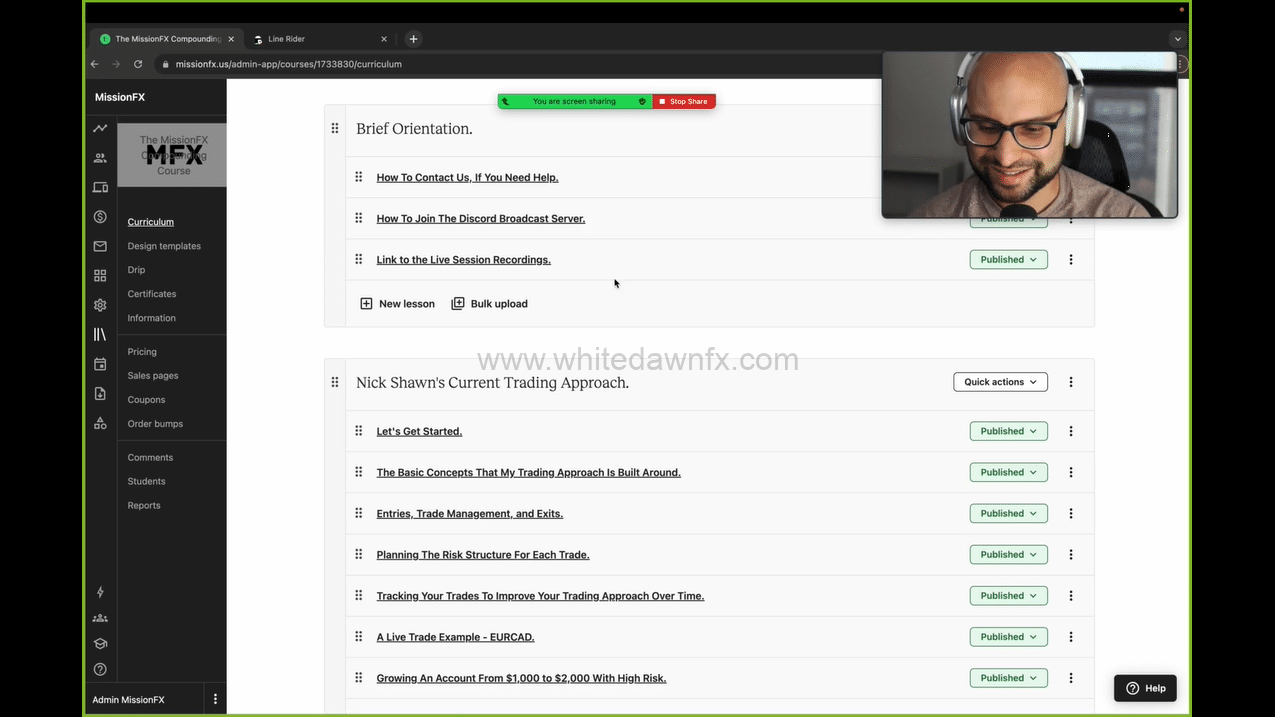Select Design templates in course menu
Image resolution: width=1276 pixels, height=718 pixels.
(x=164, y=246)
